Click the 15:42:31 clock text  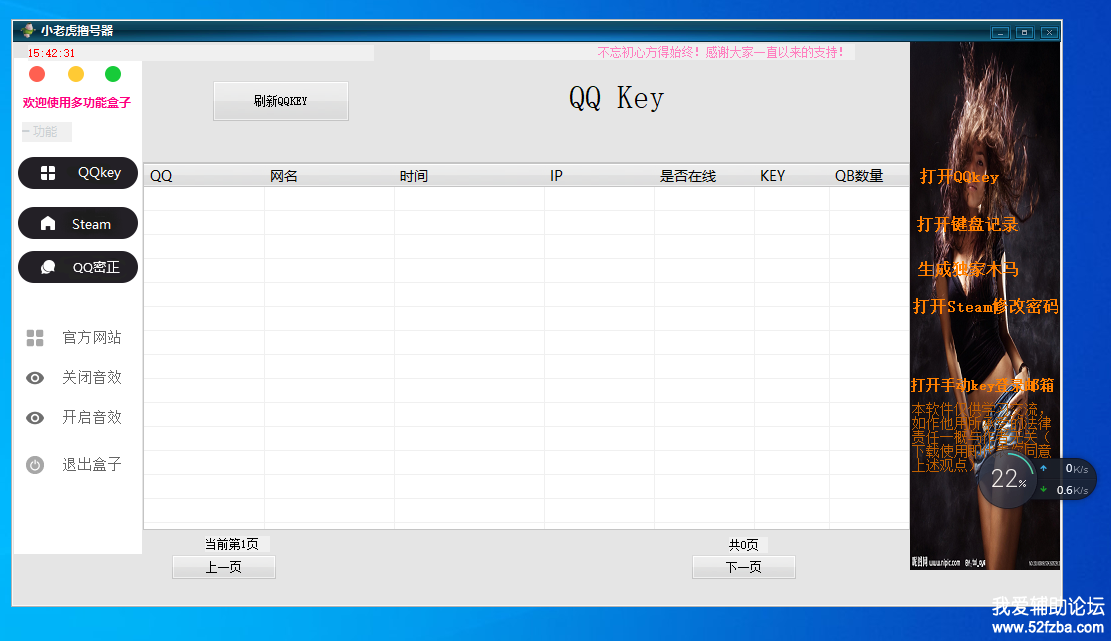pos(51,53)
